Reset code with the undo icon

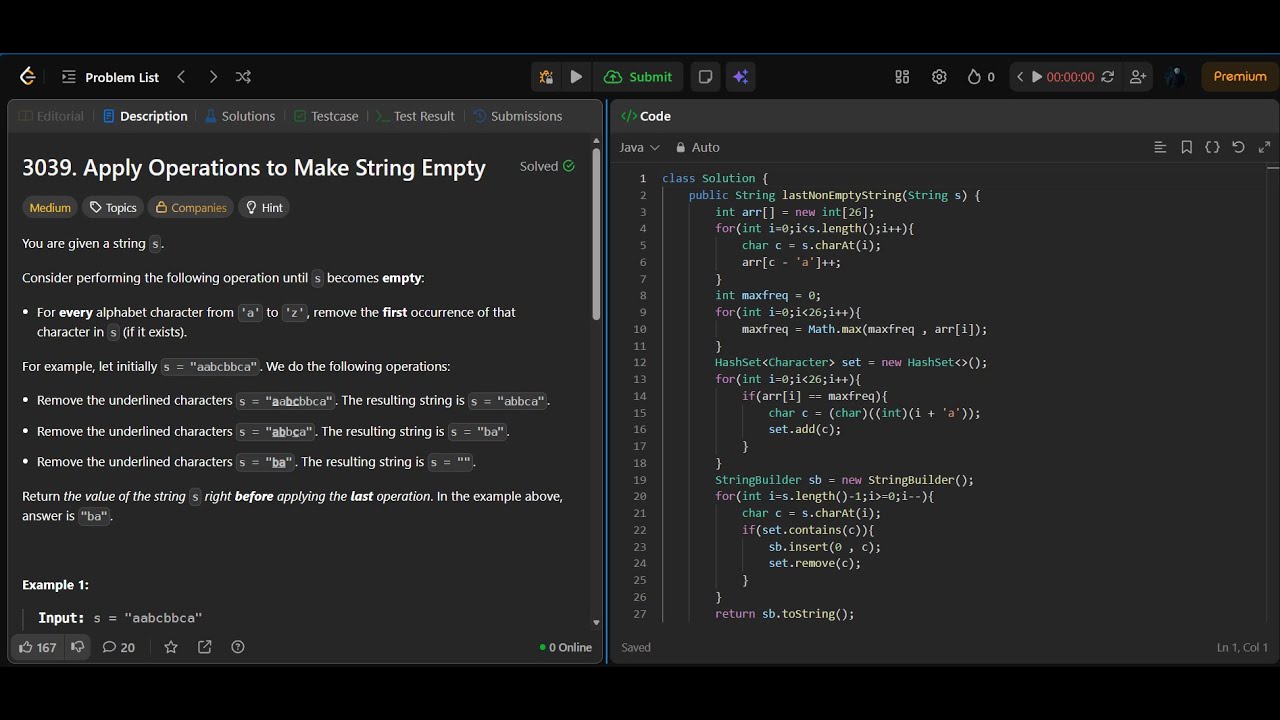1238,147
